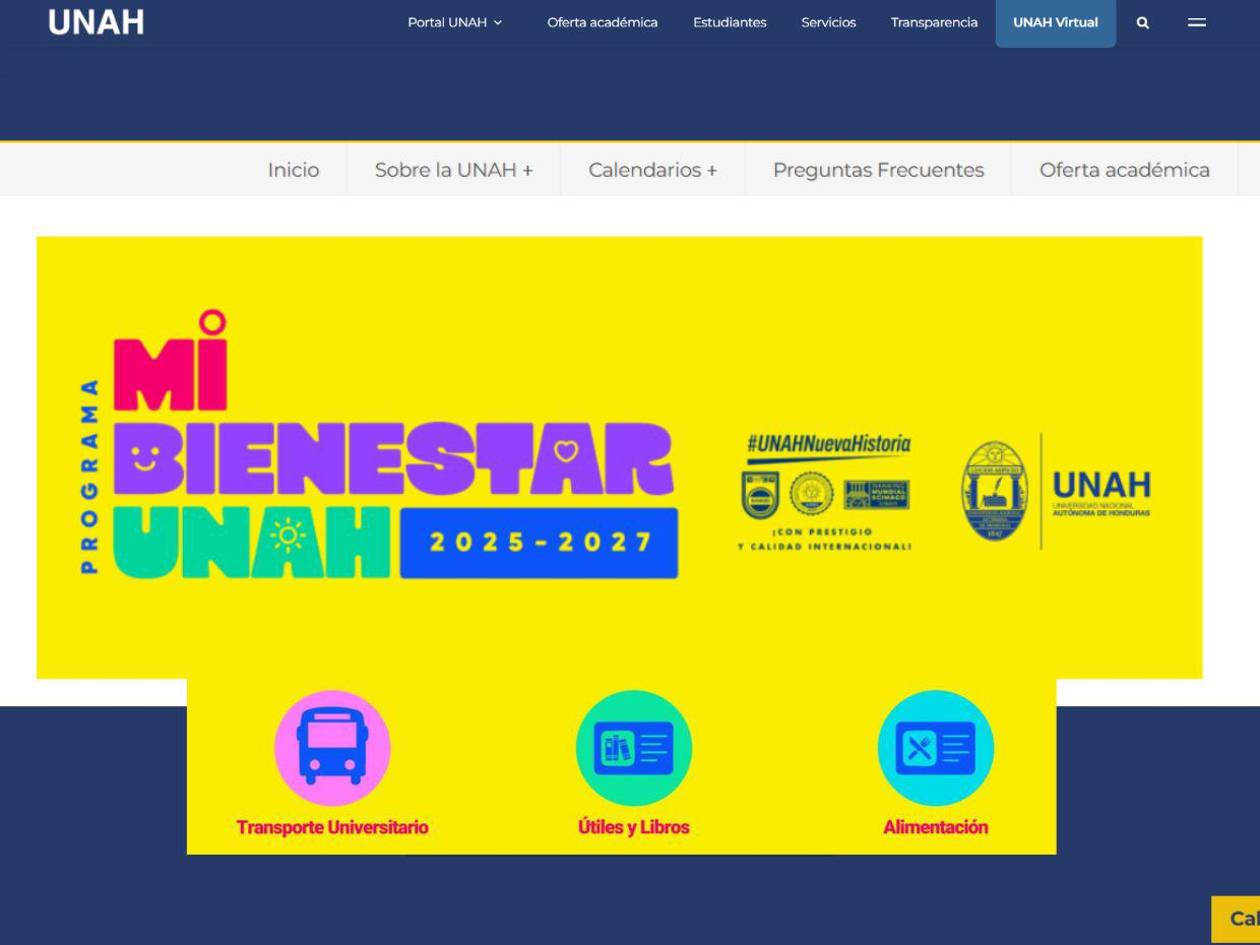Click the yellow Cal tab bottom right
1260x945 pixels.
click(1239, 918)
